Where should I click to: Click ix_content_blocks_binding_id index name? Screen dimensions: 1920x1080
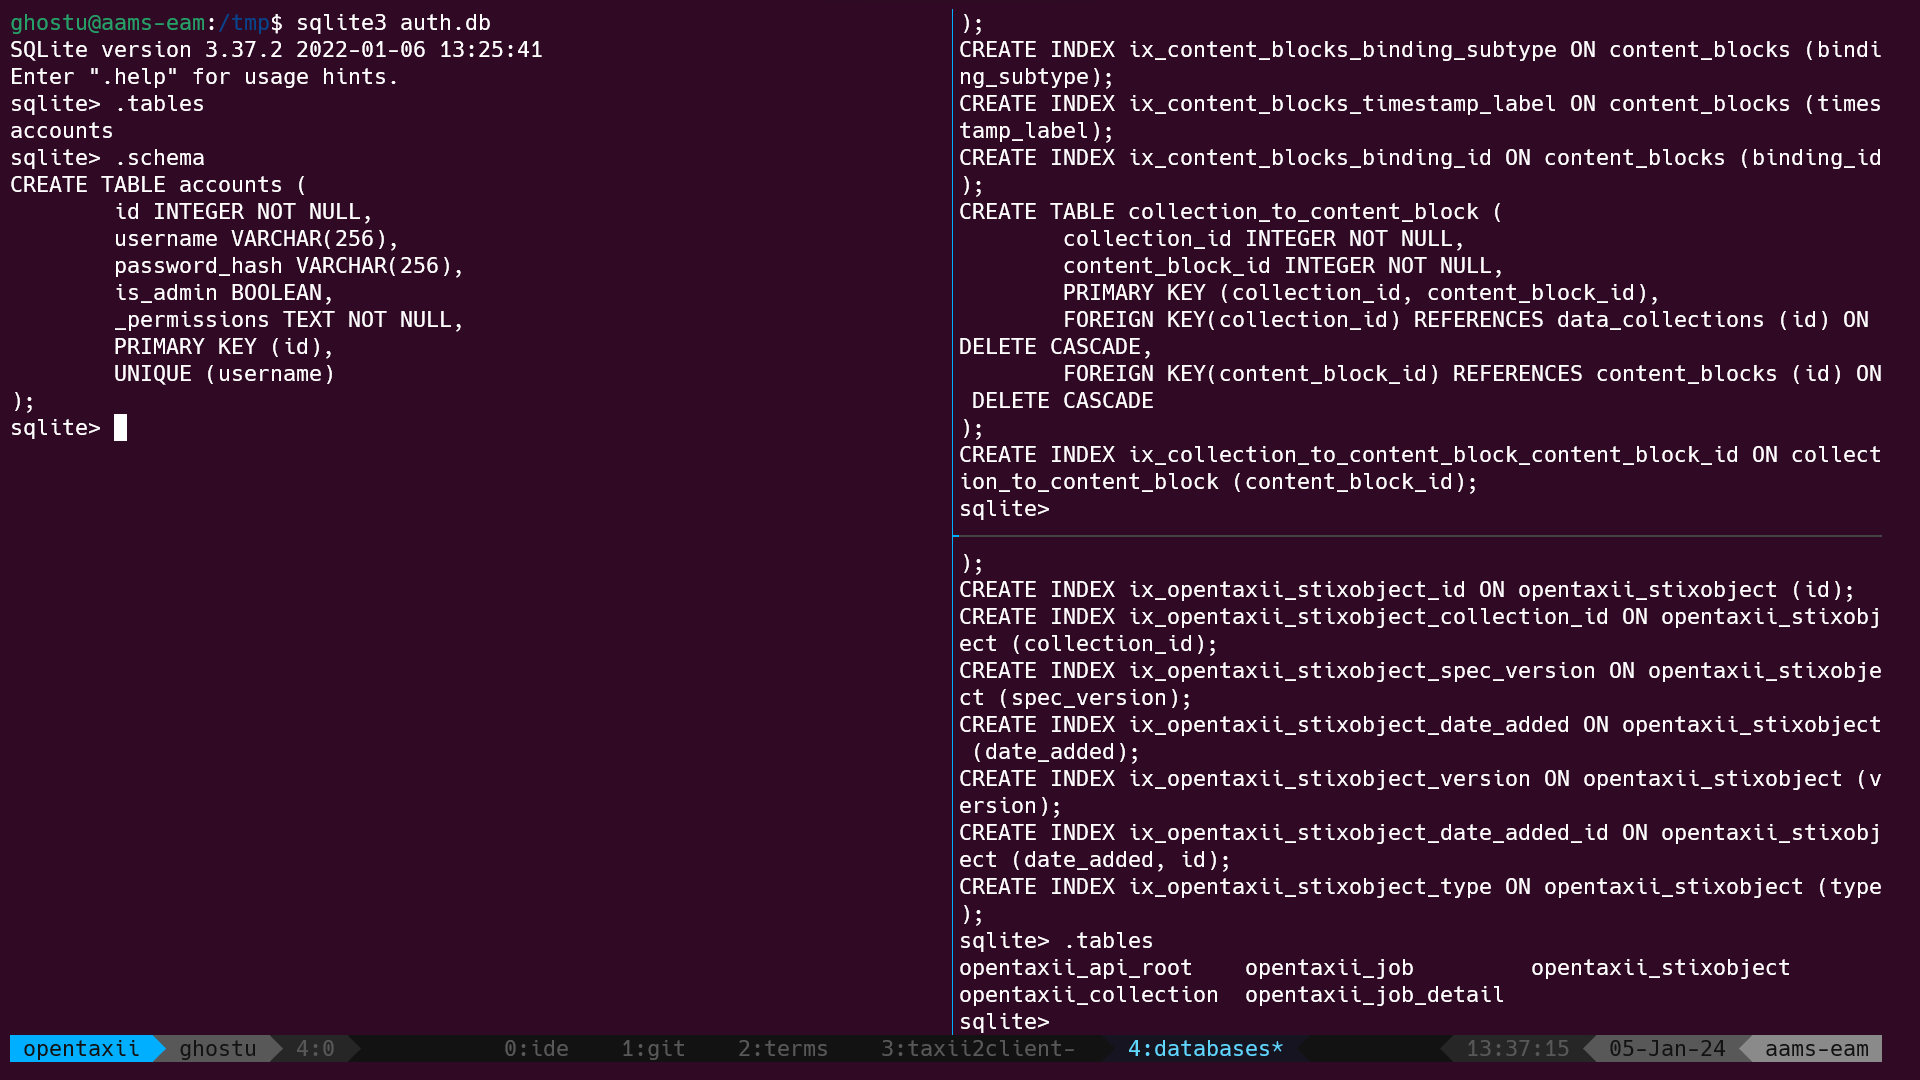click(x=1309, y=158)
